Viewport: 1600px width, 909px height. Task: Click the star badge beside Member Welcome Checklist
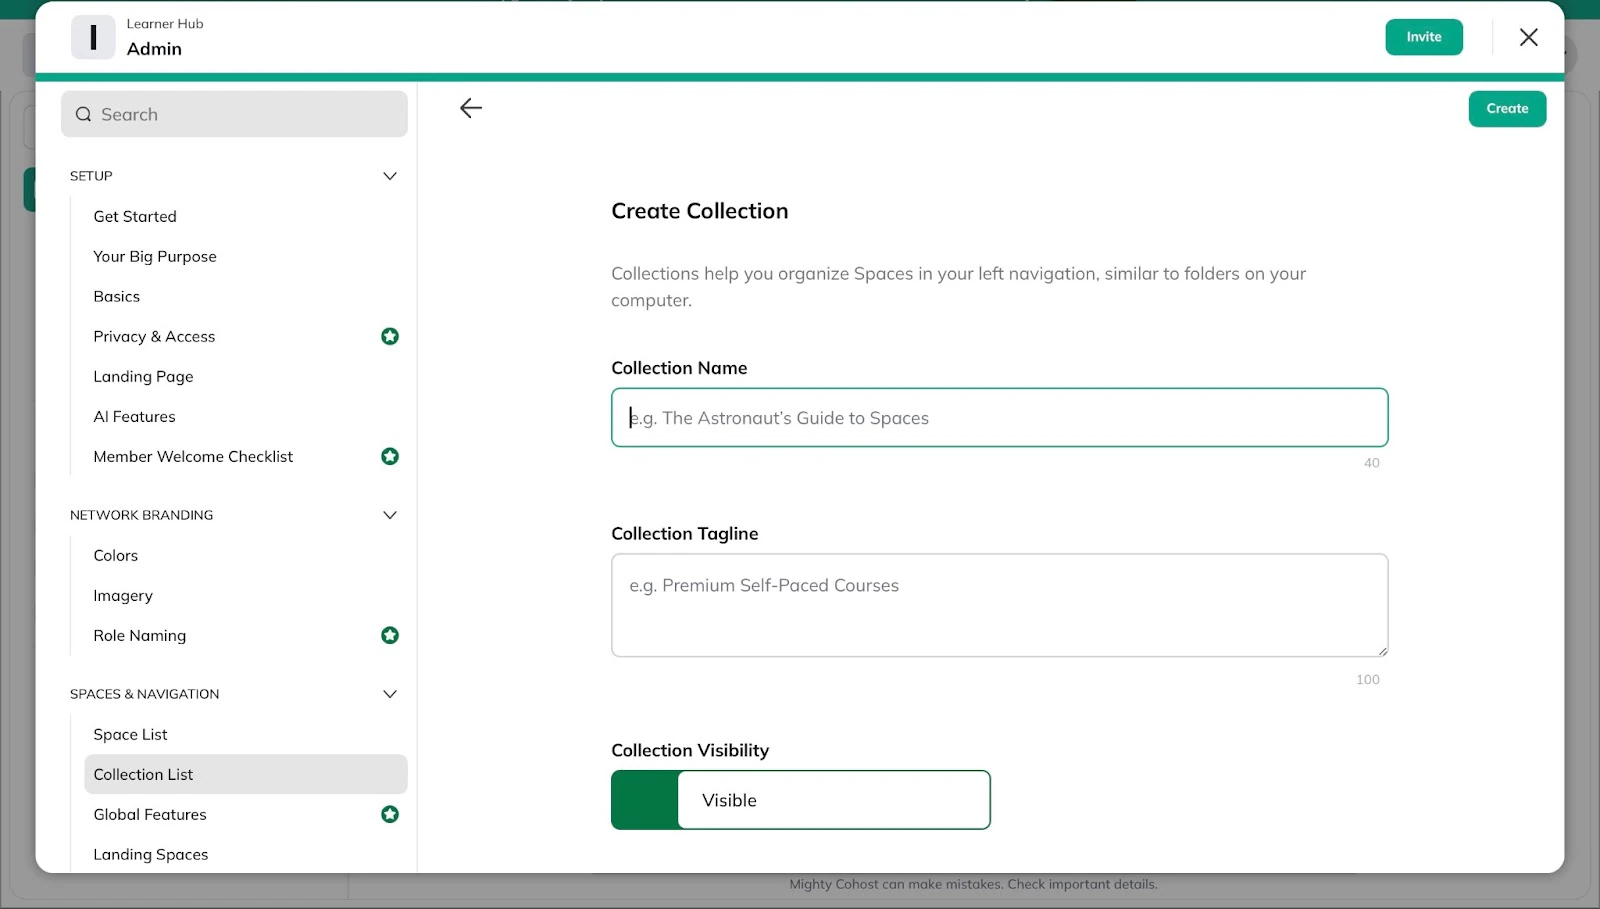point(390,456)
